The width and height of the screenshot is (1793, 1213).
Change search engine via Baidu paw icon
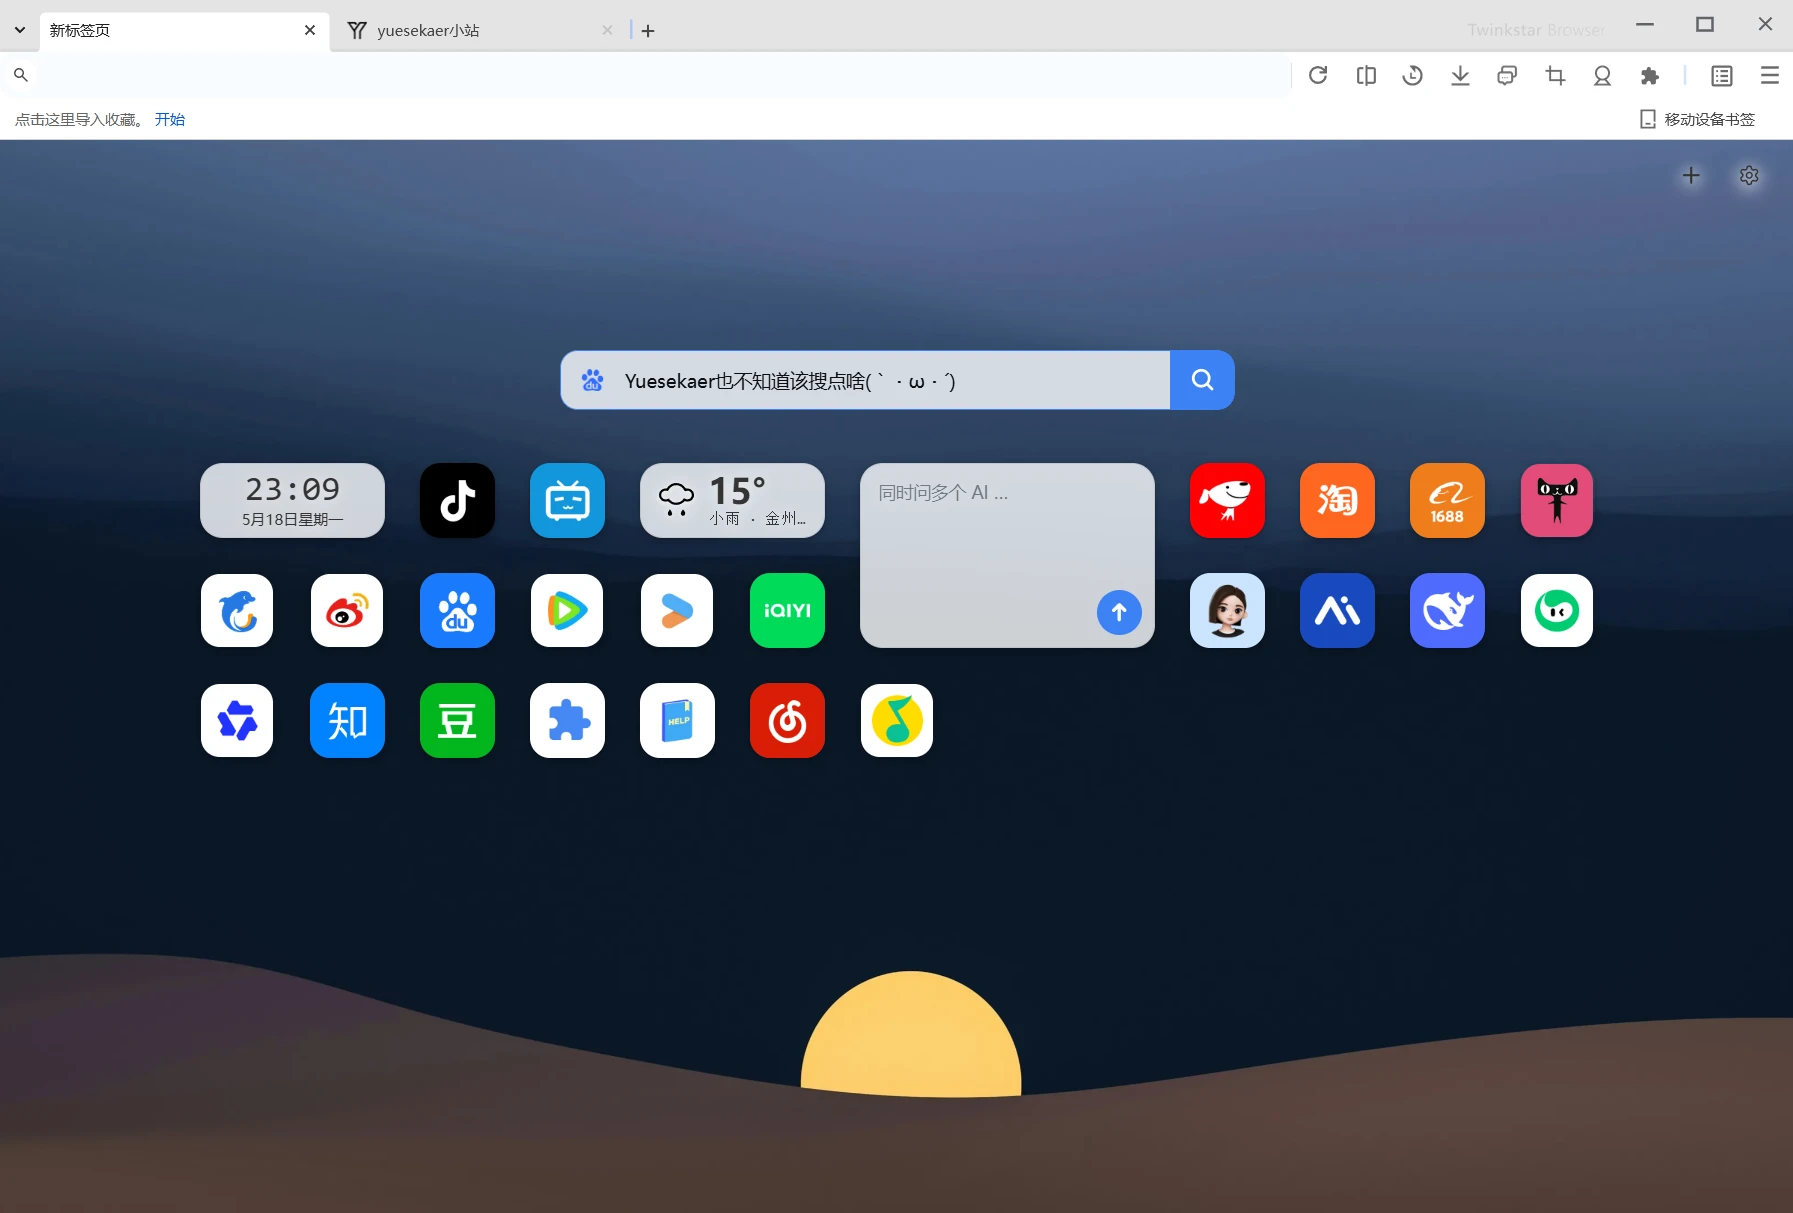pyautogui.click(x=592, y=380)
